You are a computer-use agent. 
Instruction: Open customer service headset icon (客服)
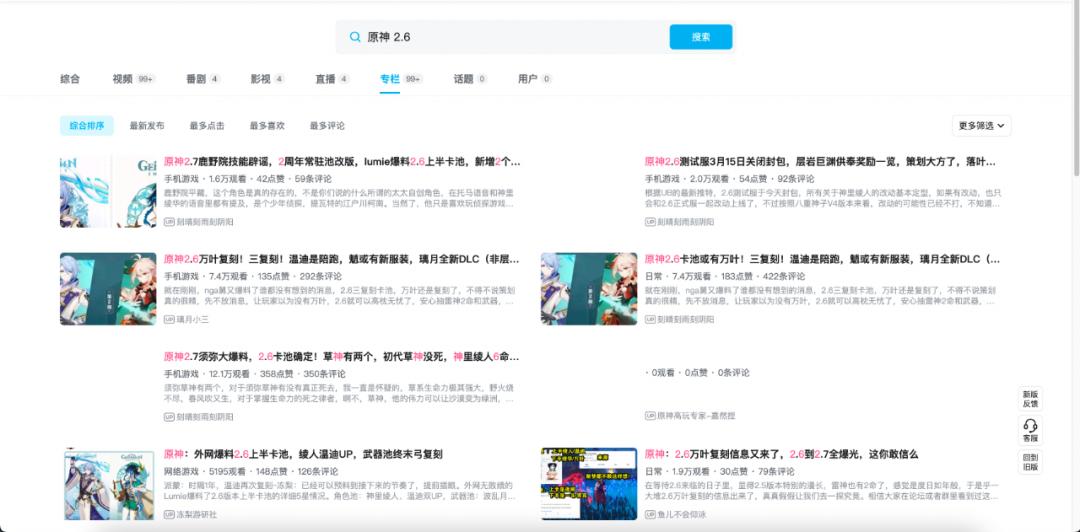pos(1029,428)
